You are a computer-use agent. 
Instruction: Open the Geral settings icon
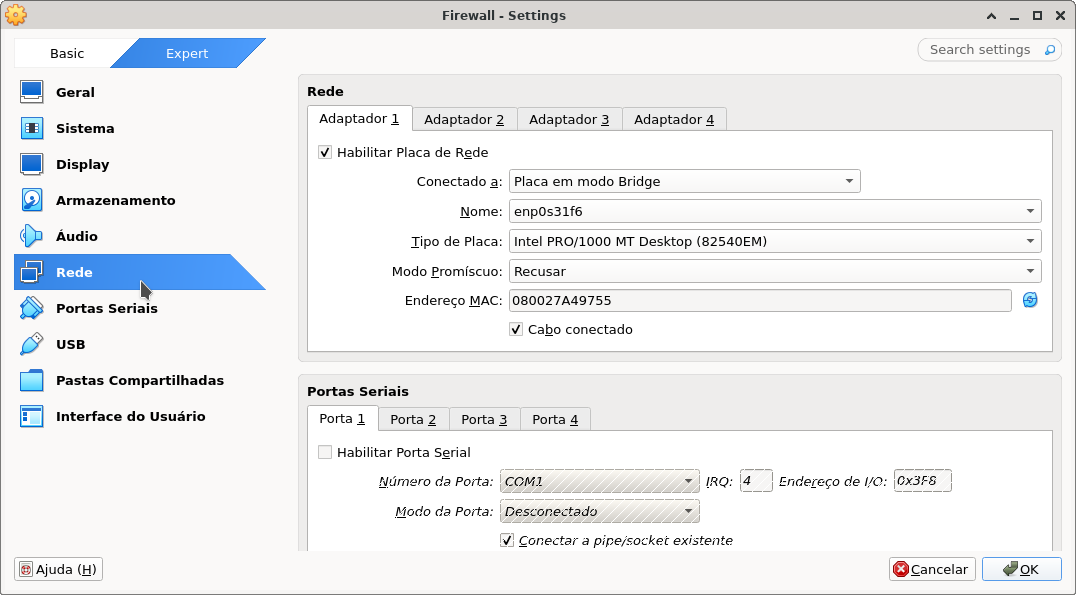tap(32, 92)
